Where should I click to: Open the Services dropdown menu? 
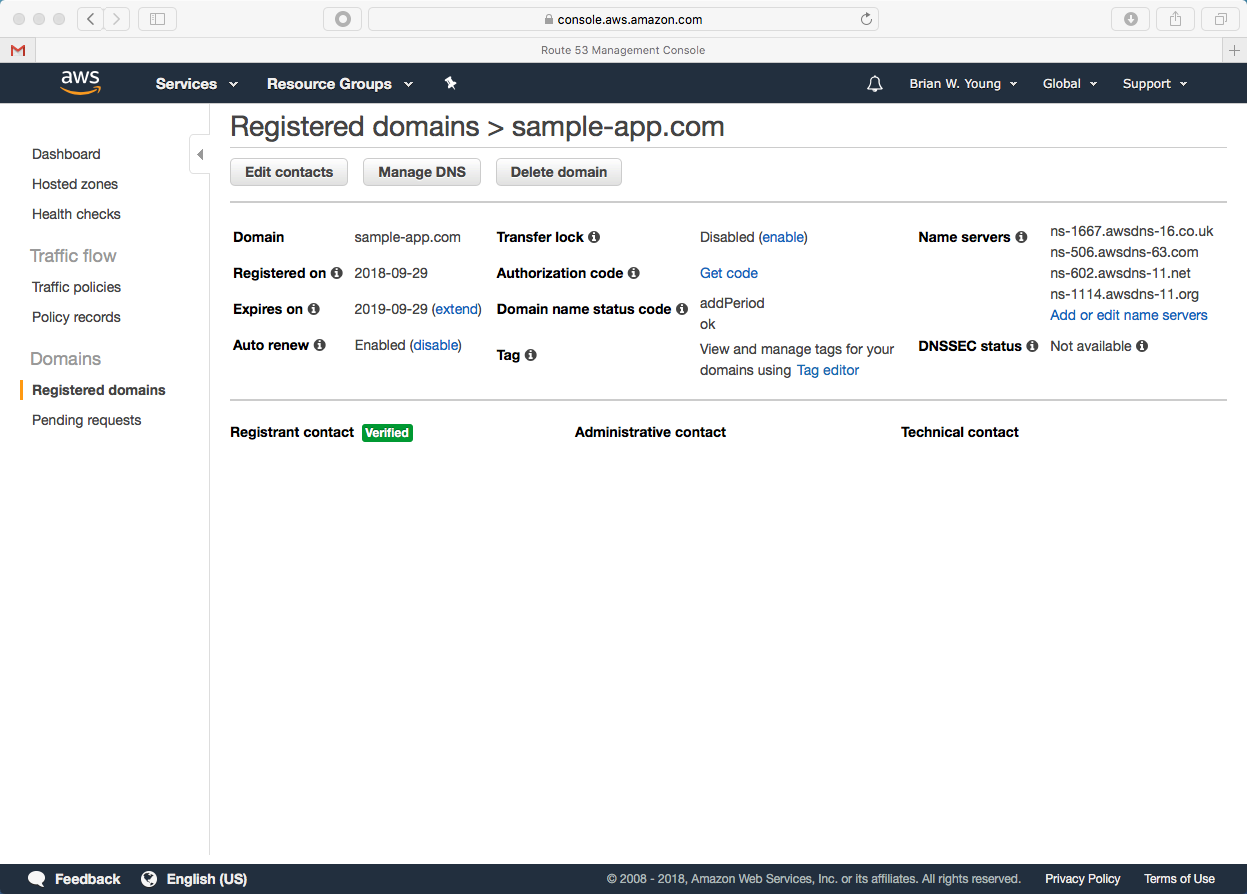[x=196, y=84]
